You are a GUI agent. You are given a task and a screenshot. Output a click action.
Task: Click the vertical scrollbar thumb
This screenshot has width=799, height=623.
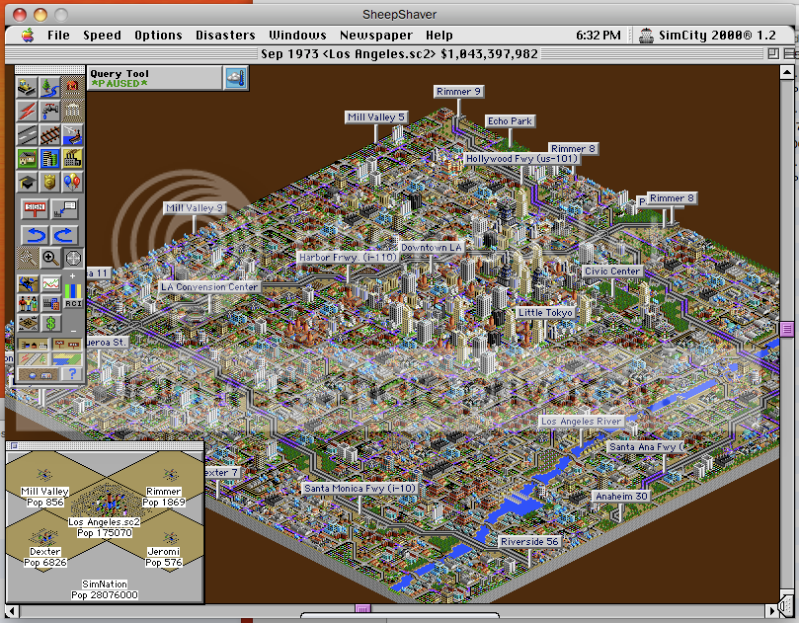tap(786, 329)
